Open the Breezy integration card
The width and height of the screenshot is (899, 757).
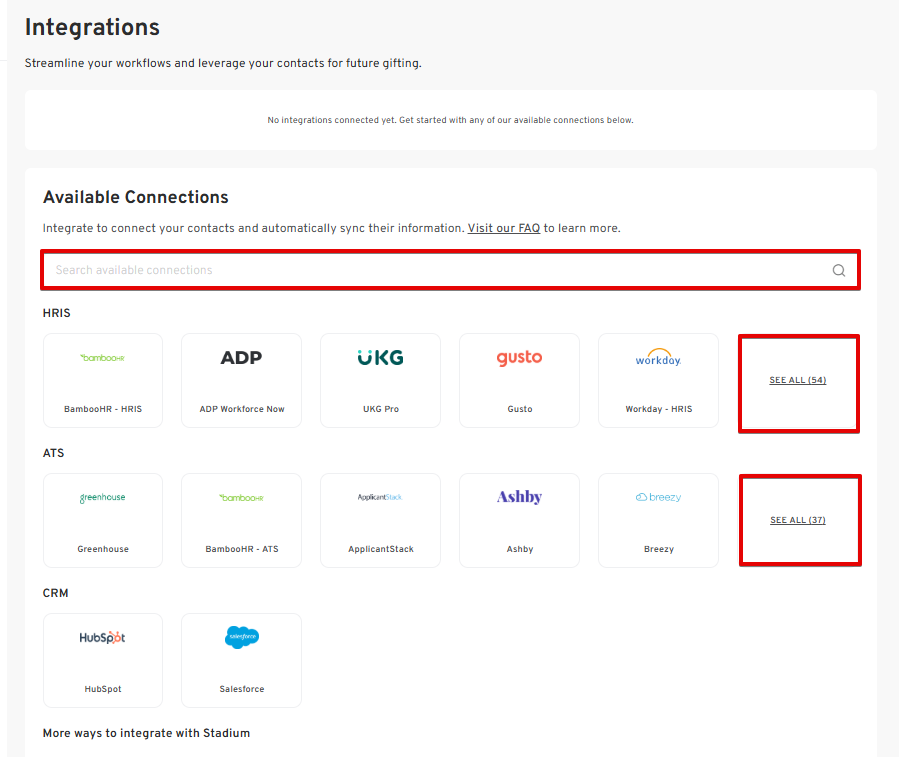658,521
